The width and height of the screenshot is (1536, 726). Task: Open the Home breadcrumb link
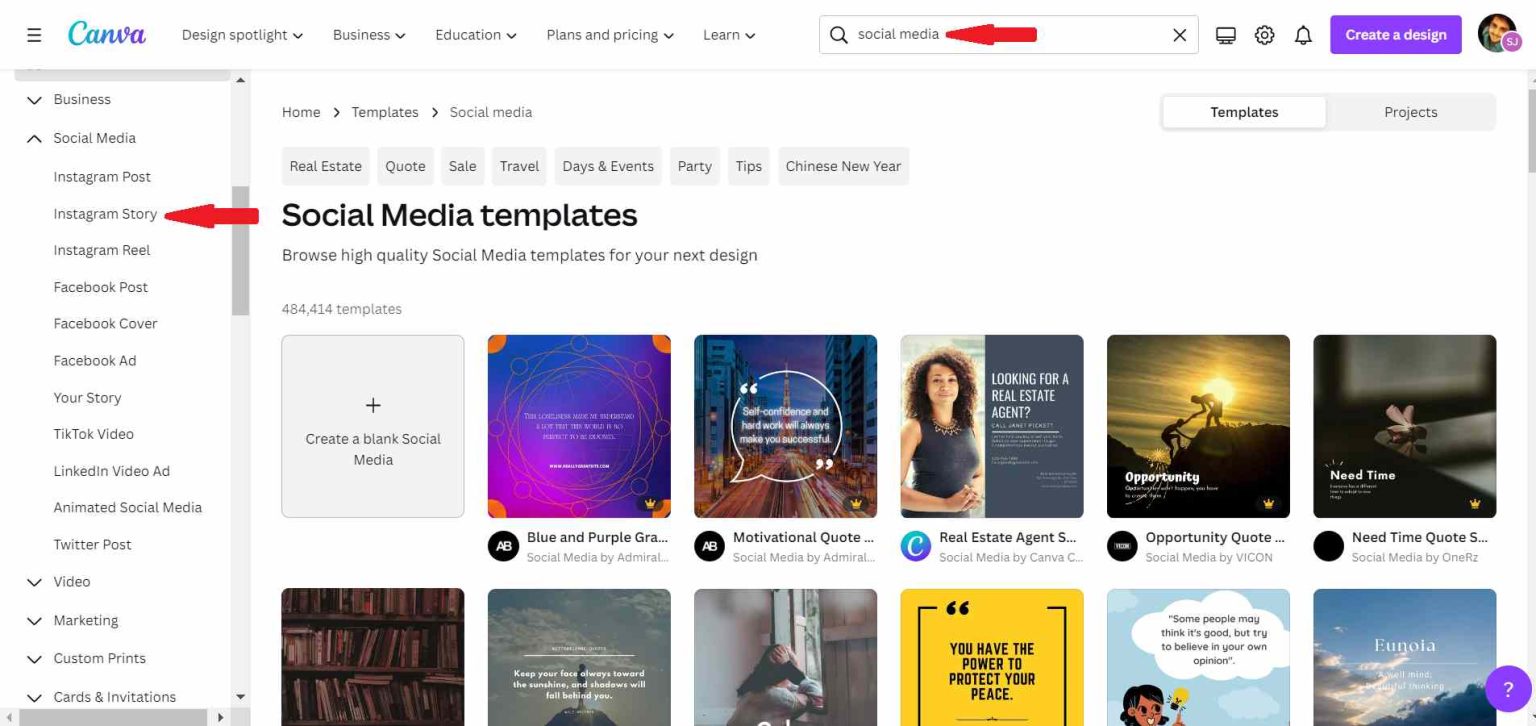[x=300, y=112]
